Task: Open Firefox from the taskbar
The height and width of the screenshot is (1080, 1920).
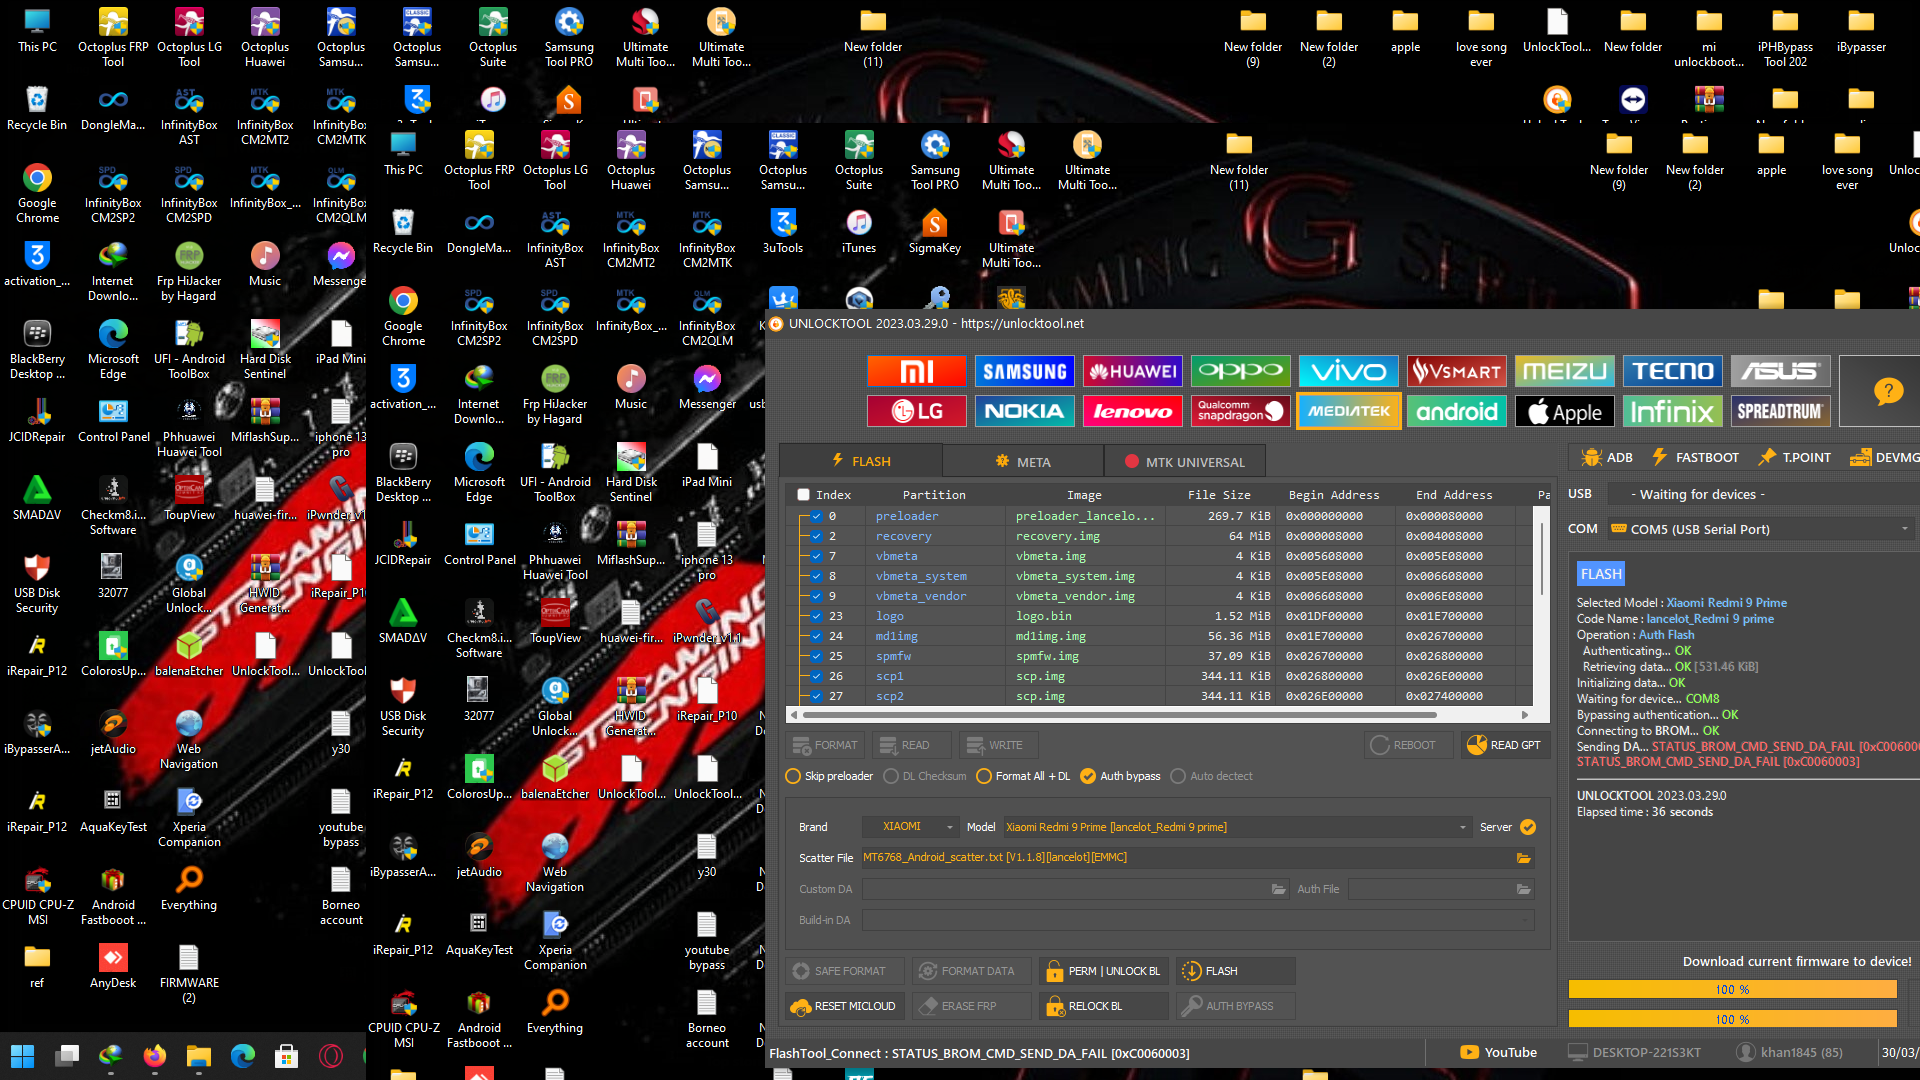Action: point(154,1056)
